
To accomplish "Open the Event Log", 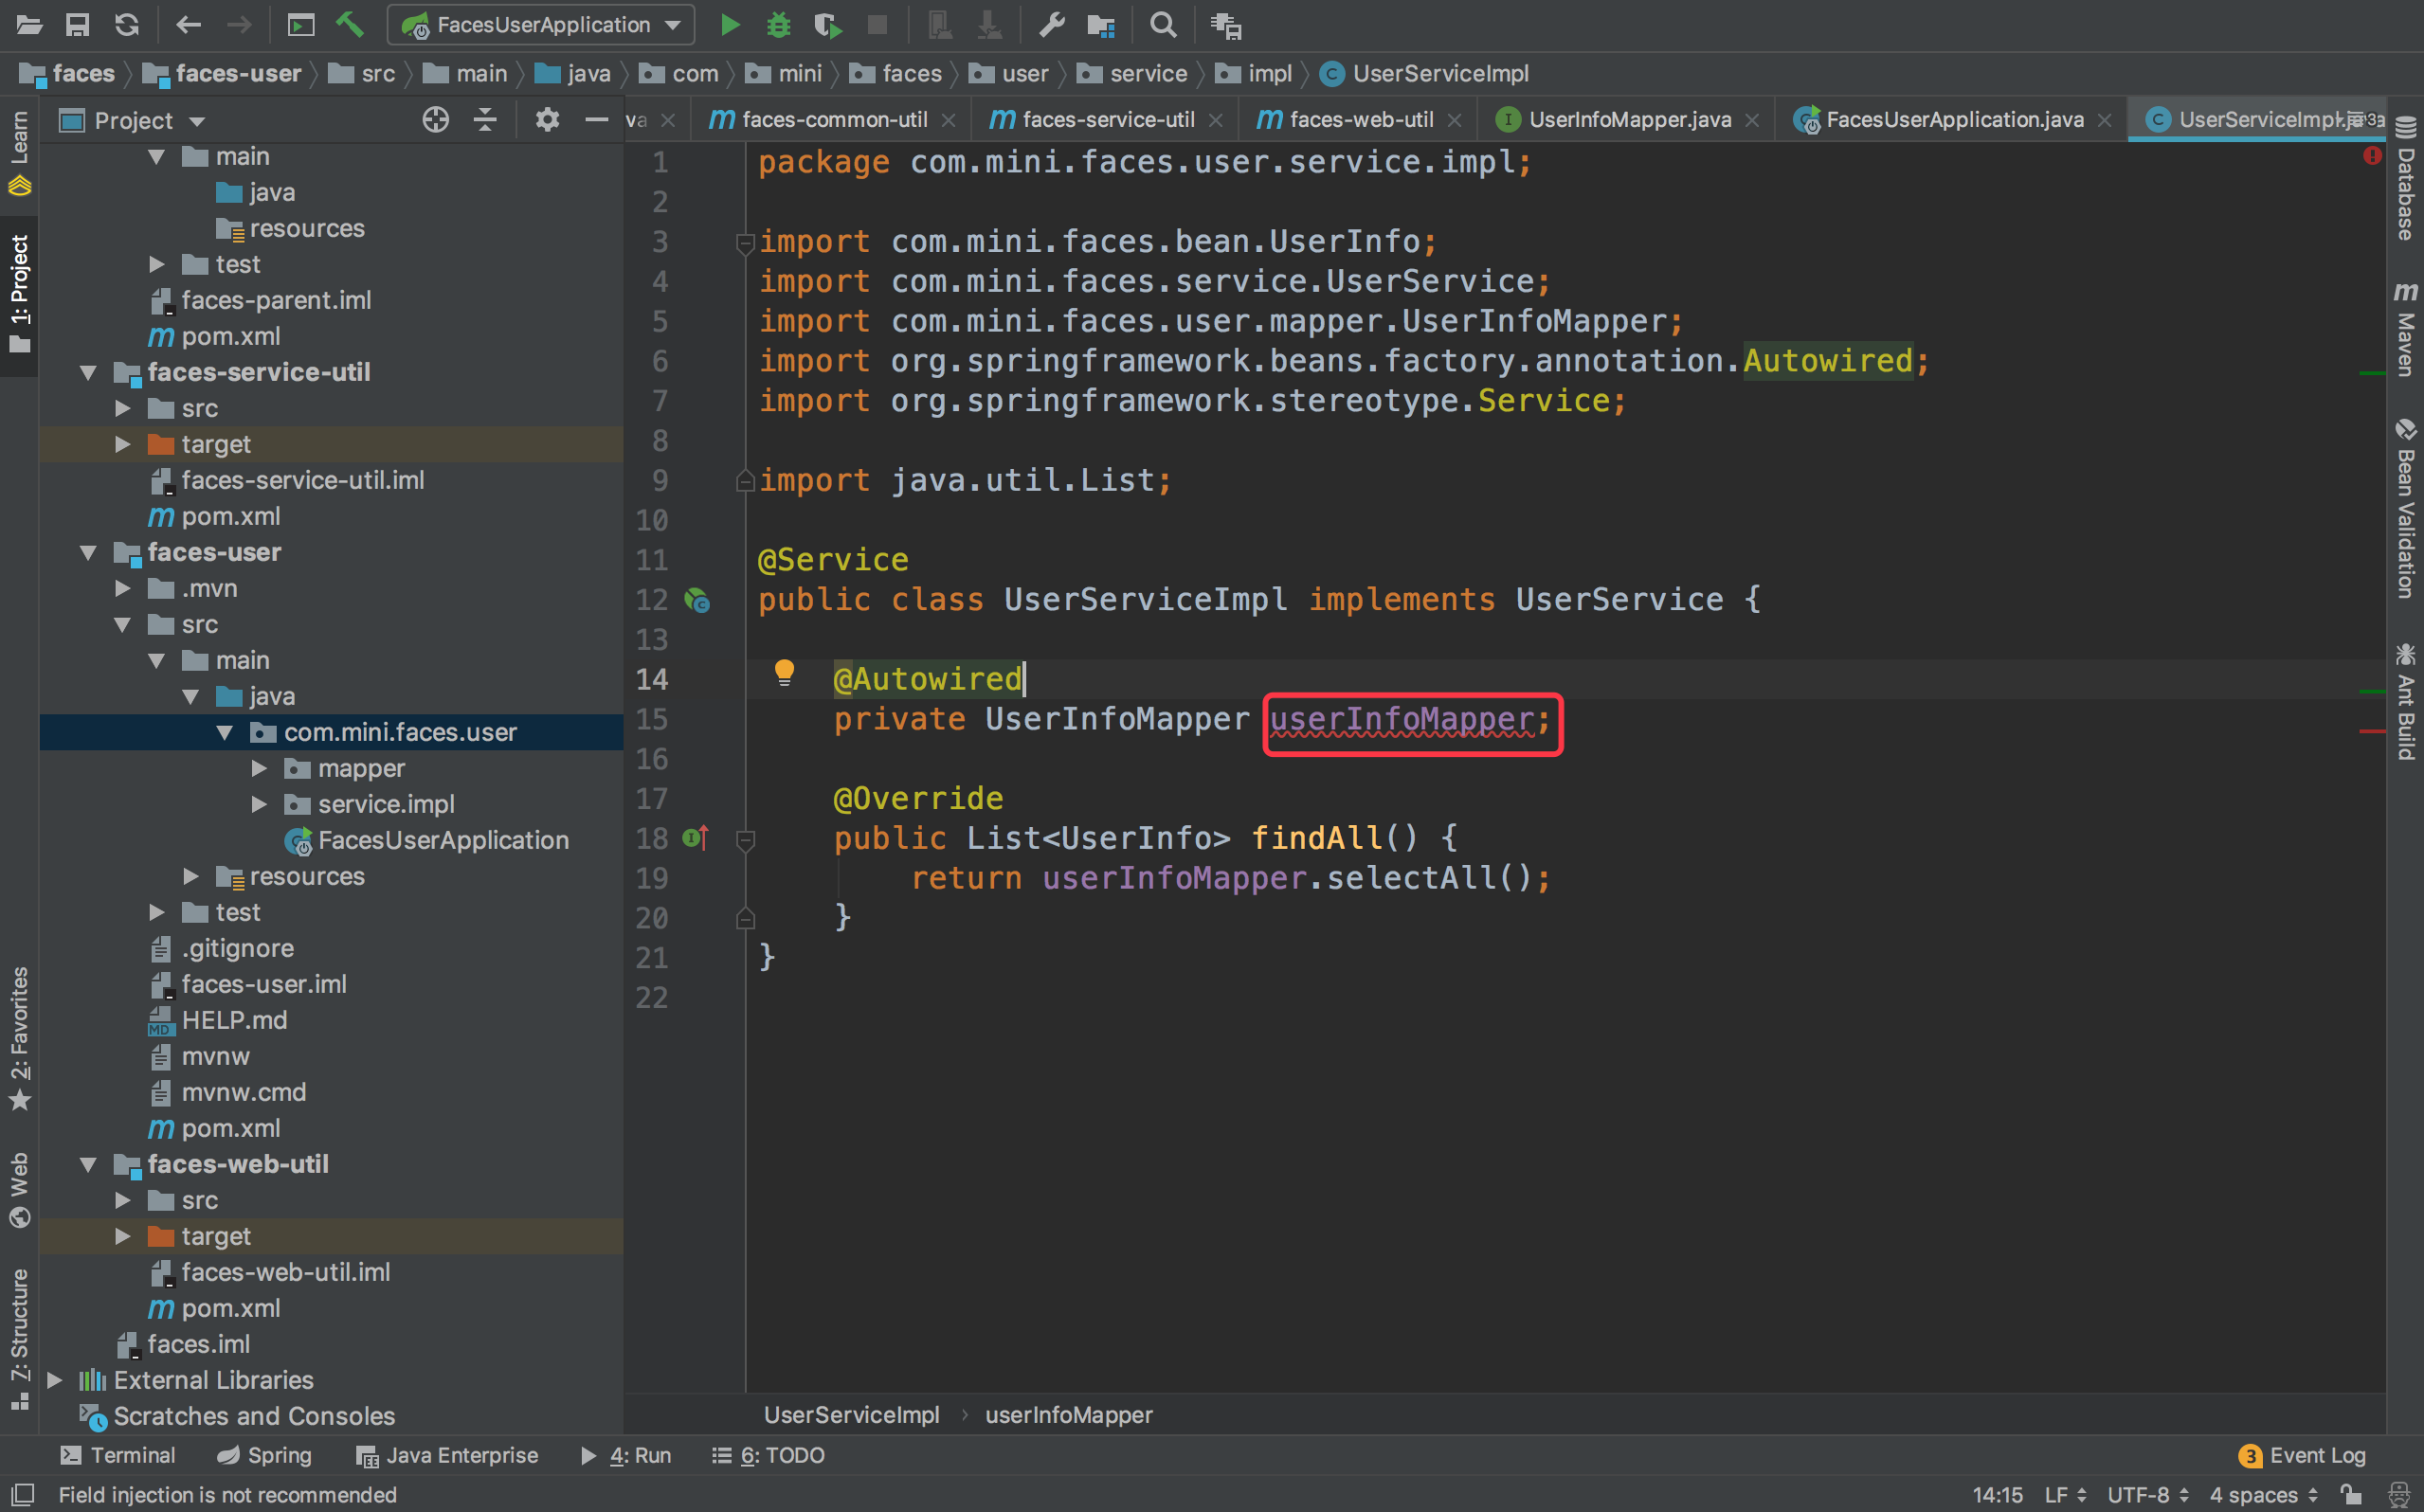I will point(2313,1455).
